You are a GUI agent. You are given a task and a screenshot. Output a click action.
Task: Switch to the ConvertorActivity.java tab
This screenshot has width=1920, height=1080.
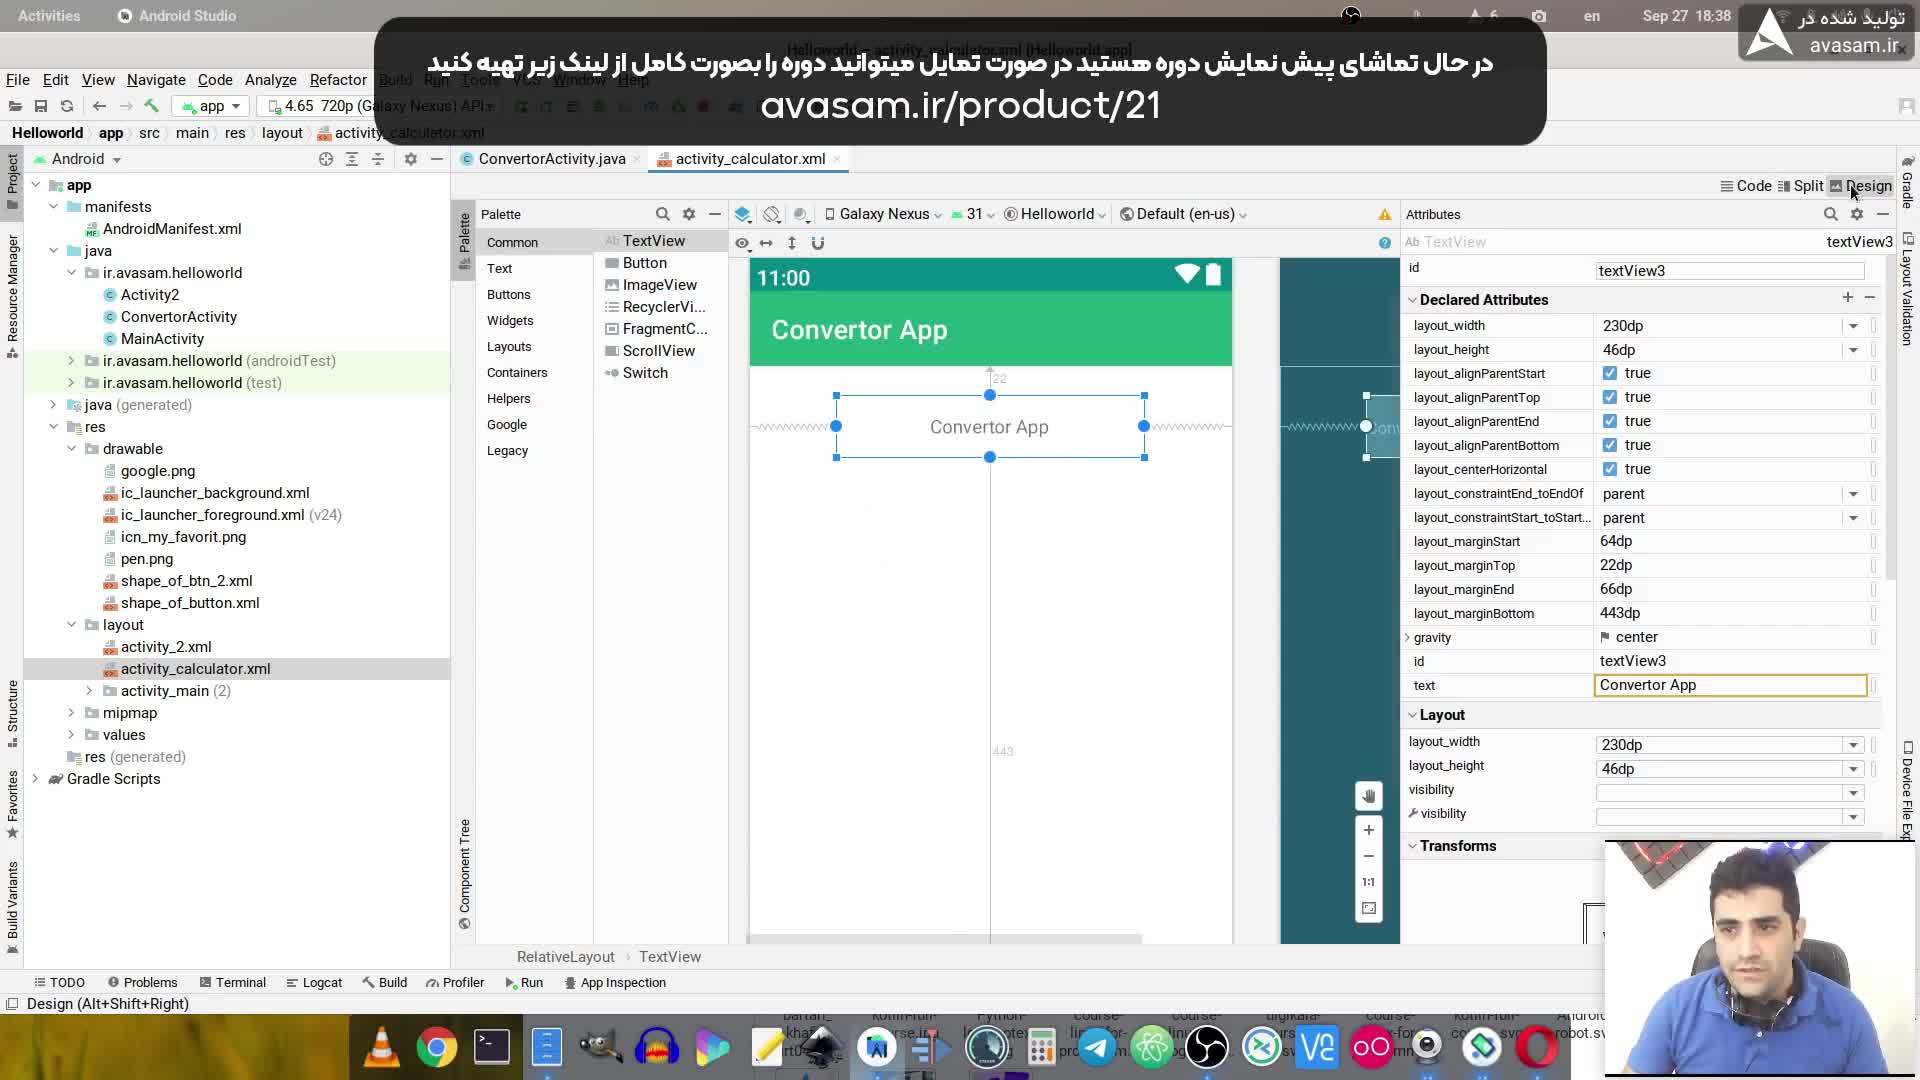tap(551, 159)
